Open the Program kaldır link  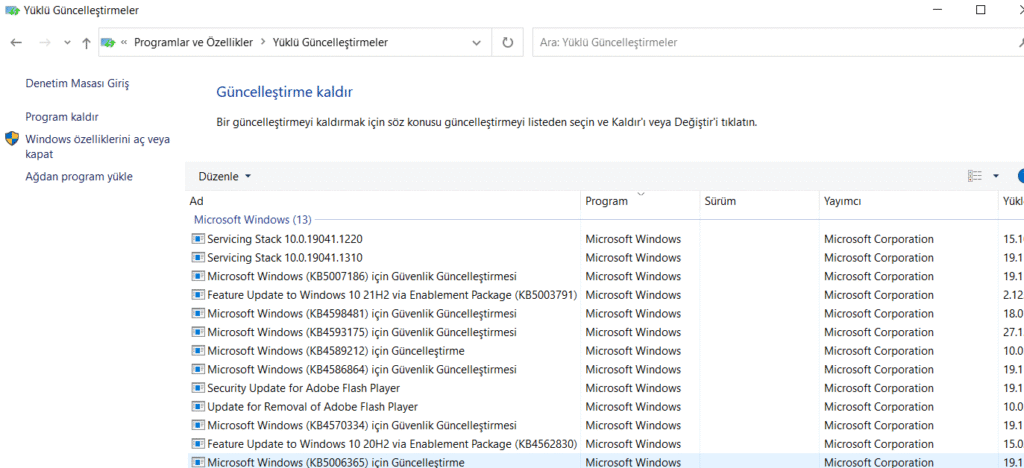point(62,117)
